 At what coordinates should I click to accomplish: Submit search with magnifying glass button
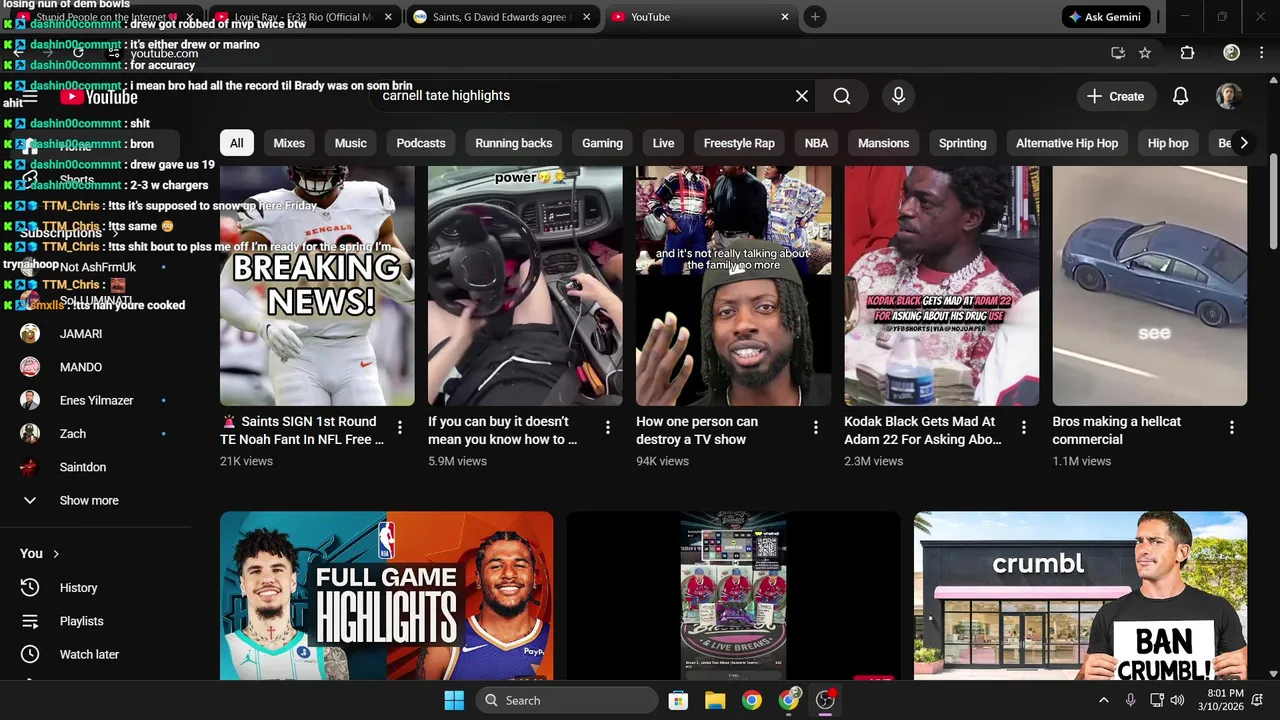coord(842,96)
